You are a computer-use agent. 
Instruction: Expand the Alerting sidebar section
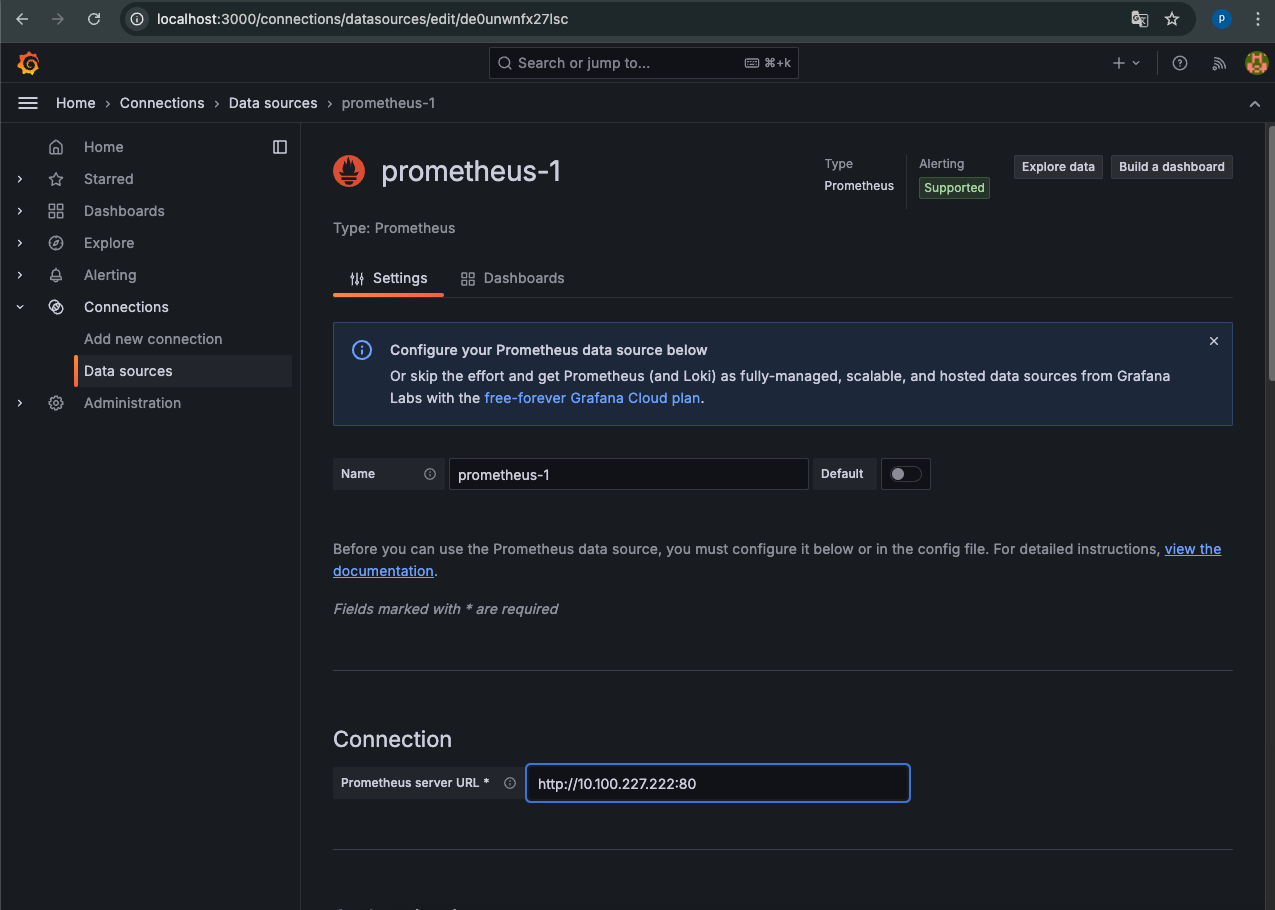pos(19,275)
